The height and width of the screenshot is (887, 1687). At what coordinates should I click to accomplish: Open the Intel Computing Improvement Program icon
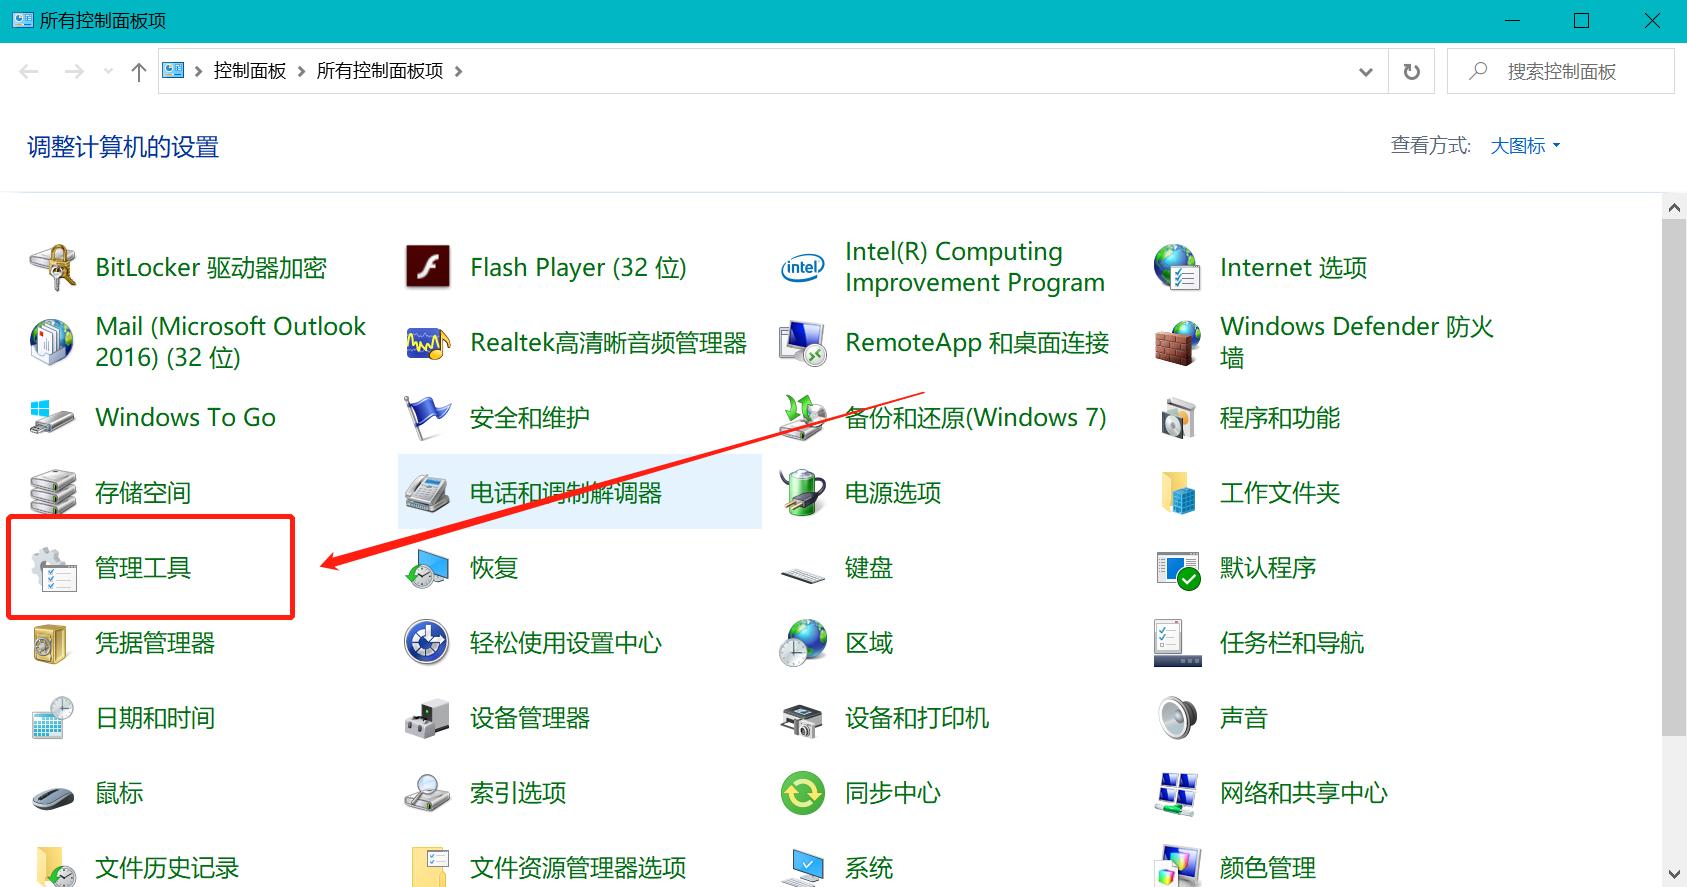pos(802,267)
